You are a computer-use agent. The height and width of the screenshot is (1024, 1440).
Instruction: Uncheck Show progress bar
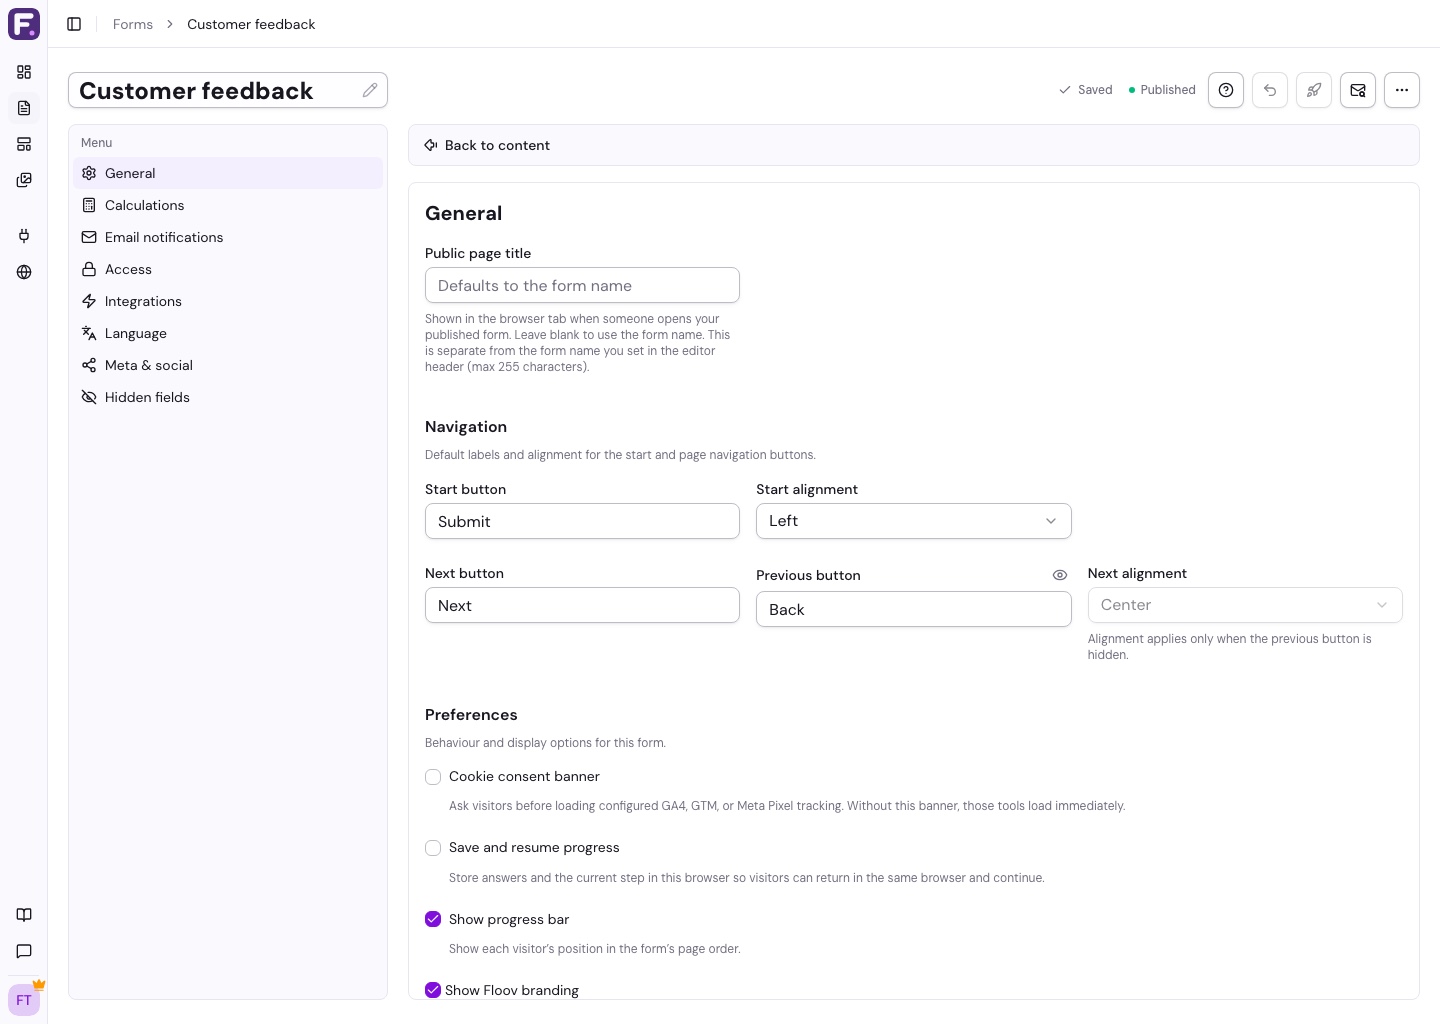tap(433, 919)
